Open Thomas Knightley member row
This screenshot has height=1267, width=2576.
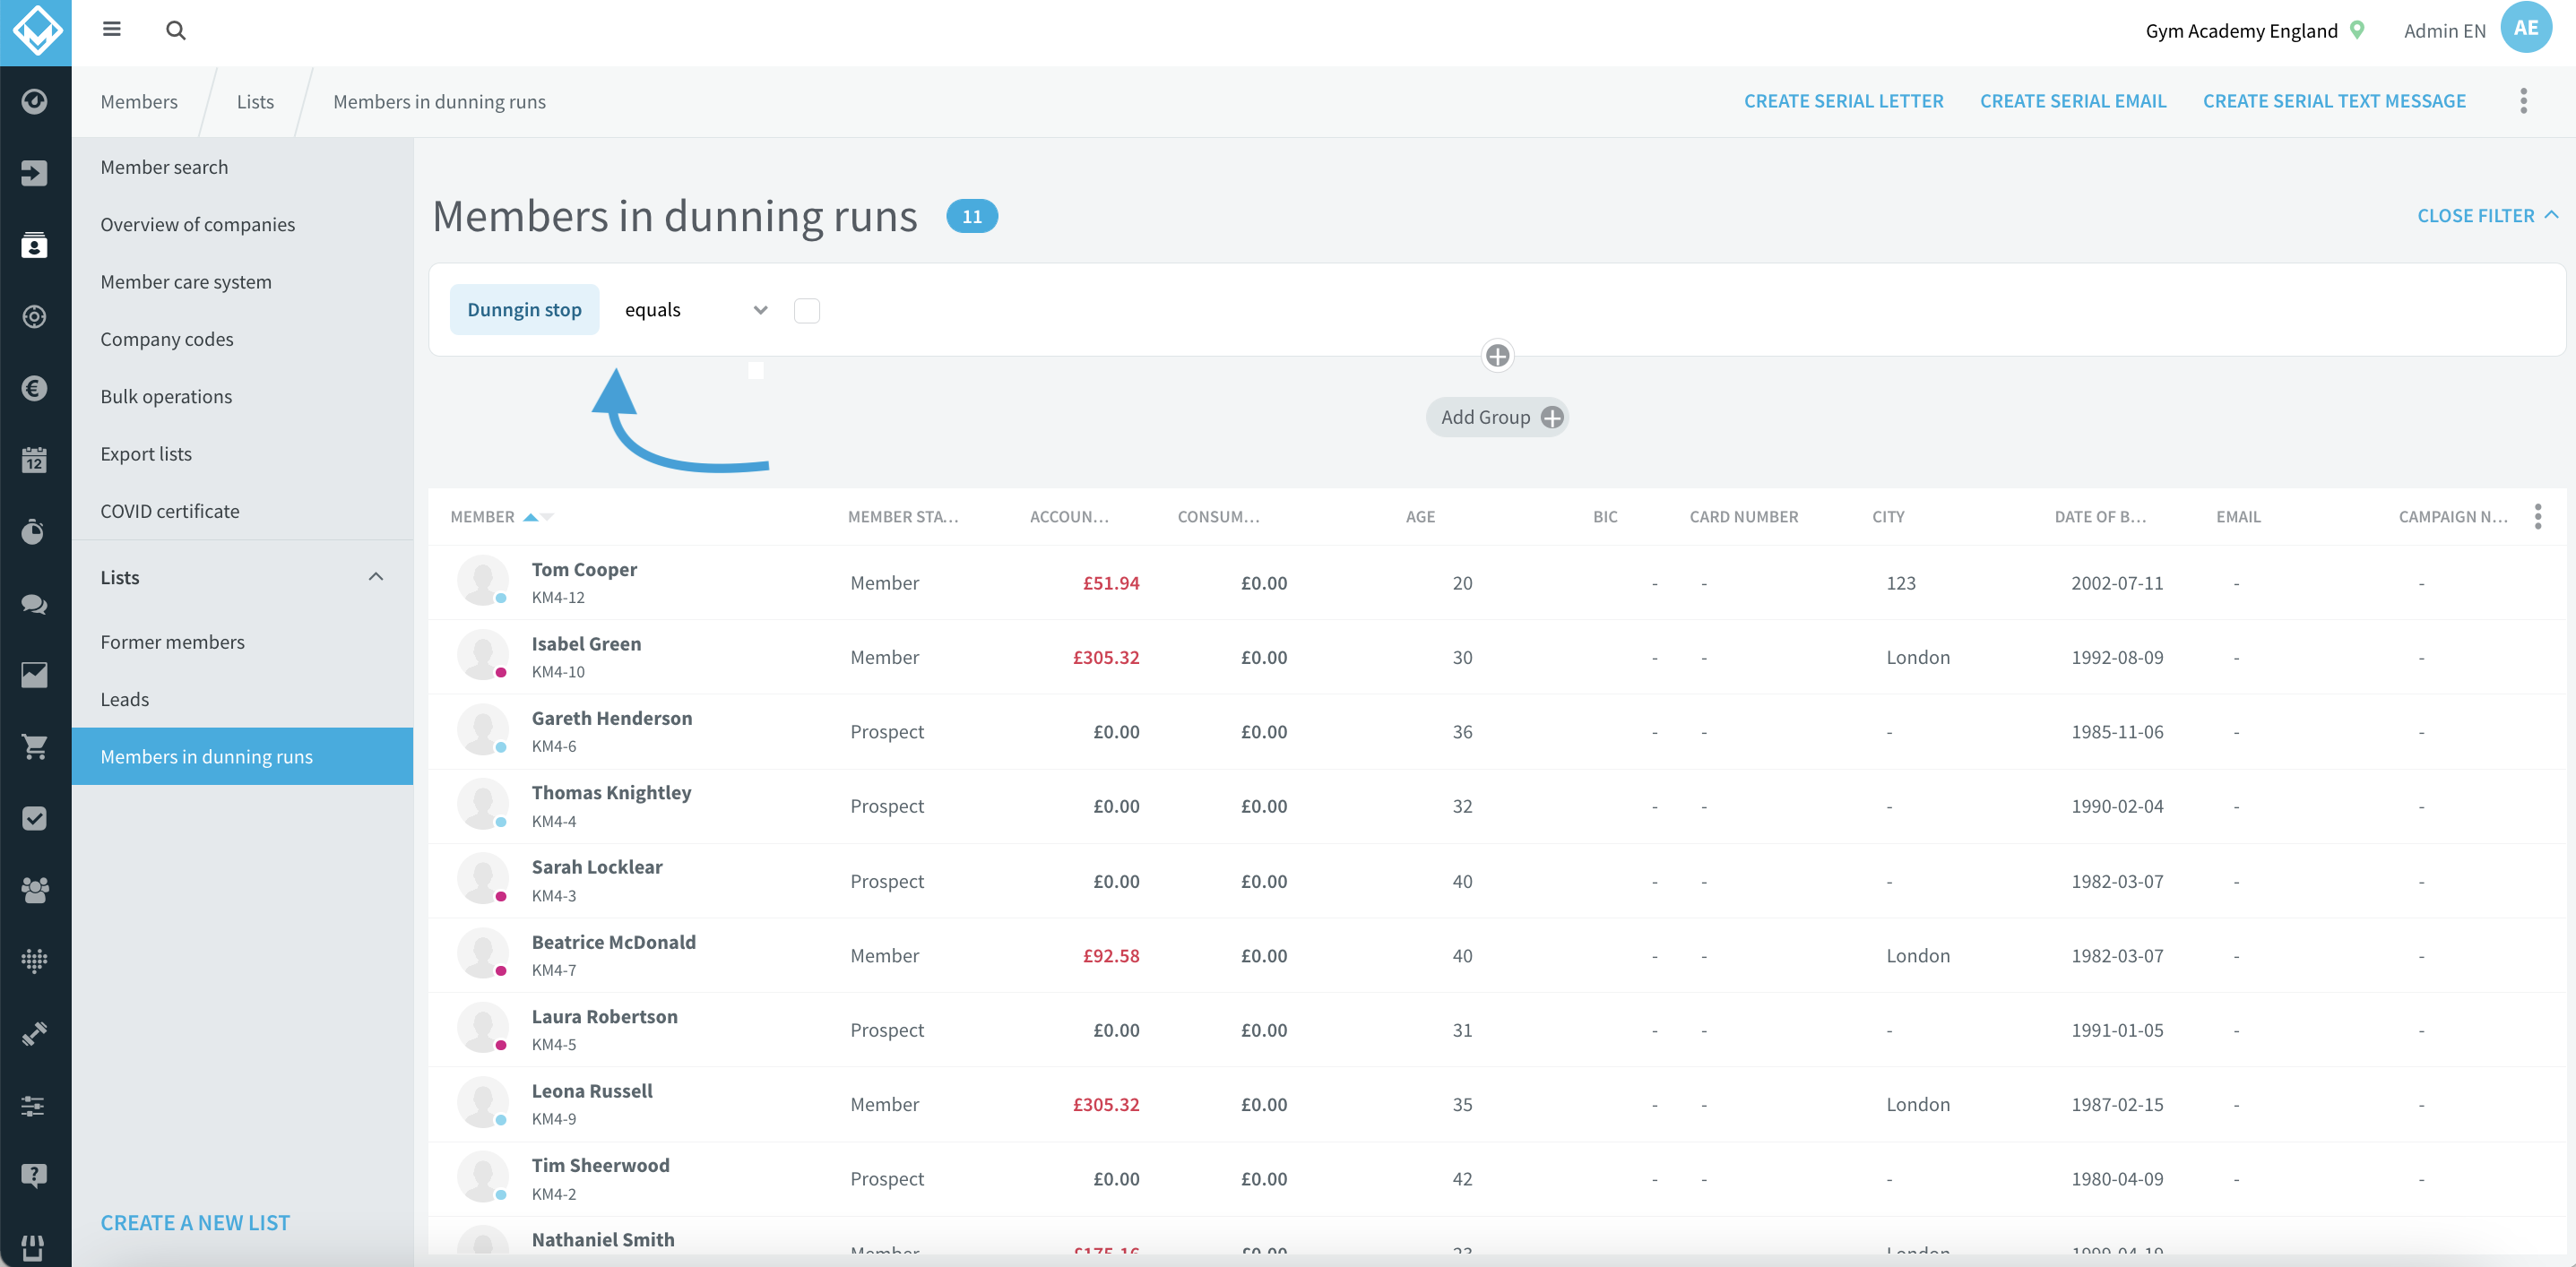(1497, 806)
